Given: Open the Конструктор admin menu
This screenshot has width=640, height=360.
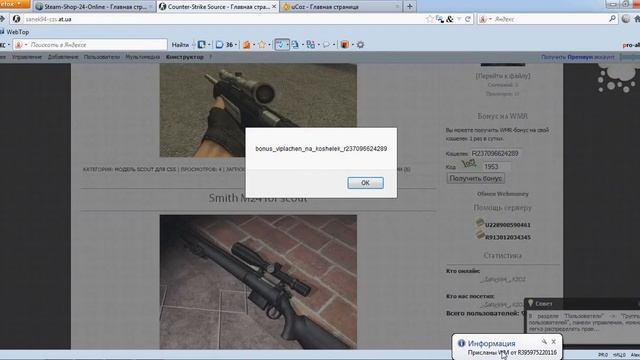Looking at the screenshot, I should (x=184, y=57).
